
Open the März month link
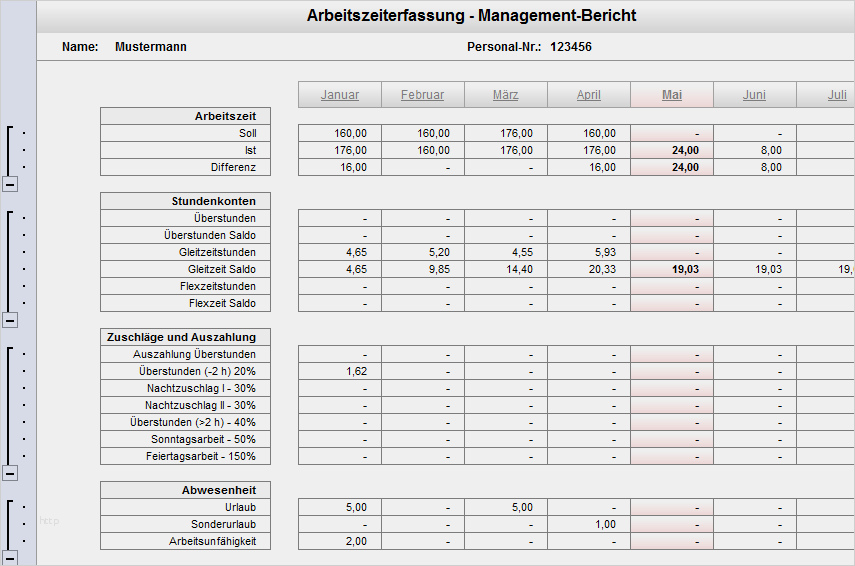(505, 95)
